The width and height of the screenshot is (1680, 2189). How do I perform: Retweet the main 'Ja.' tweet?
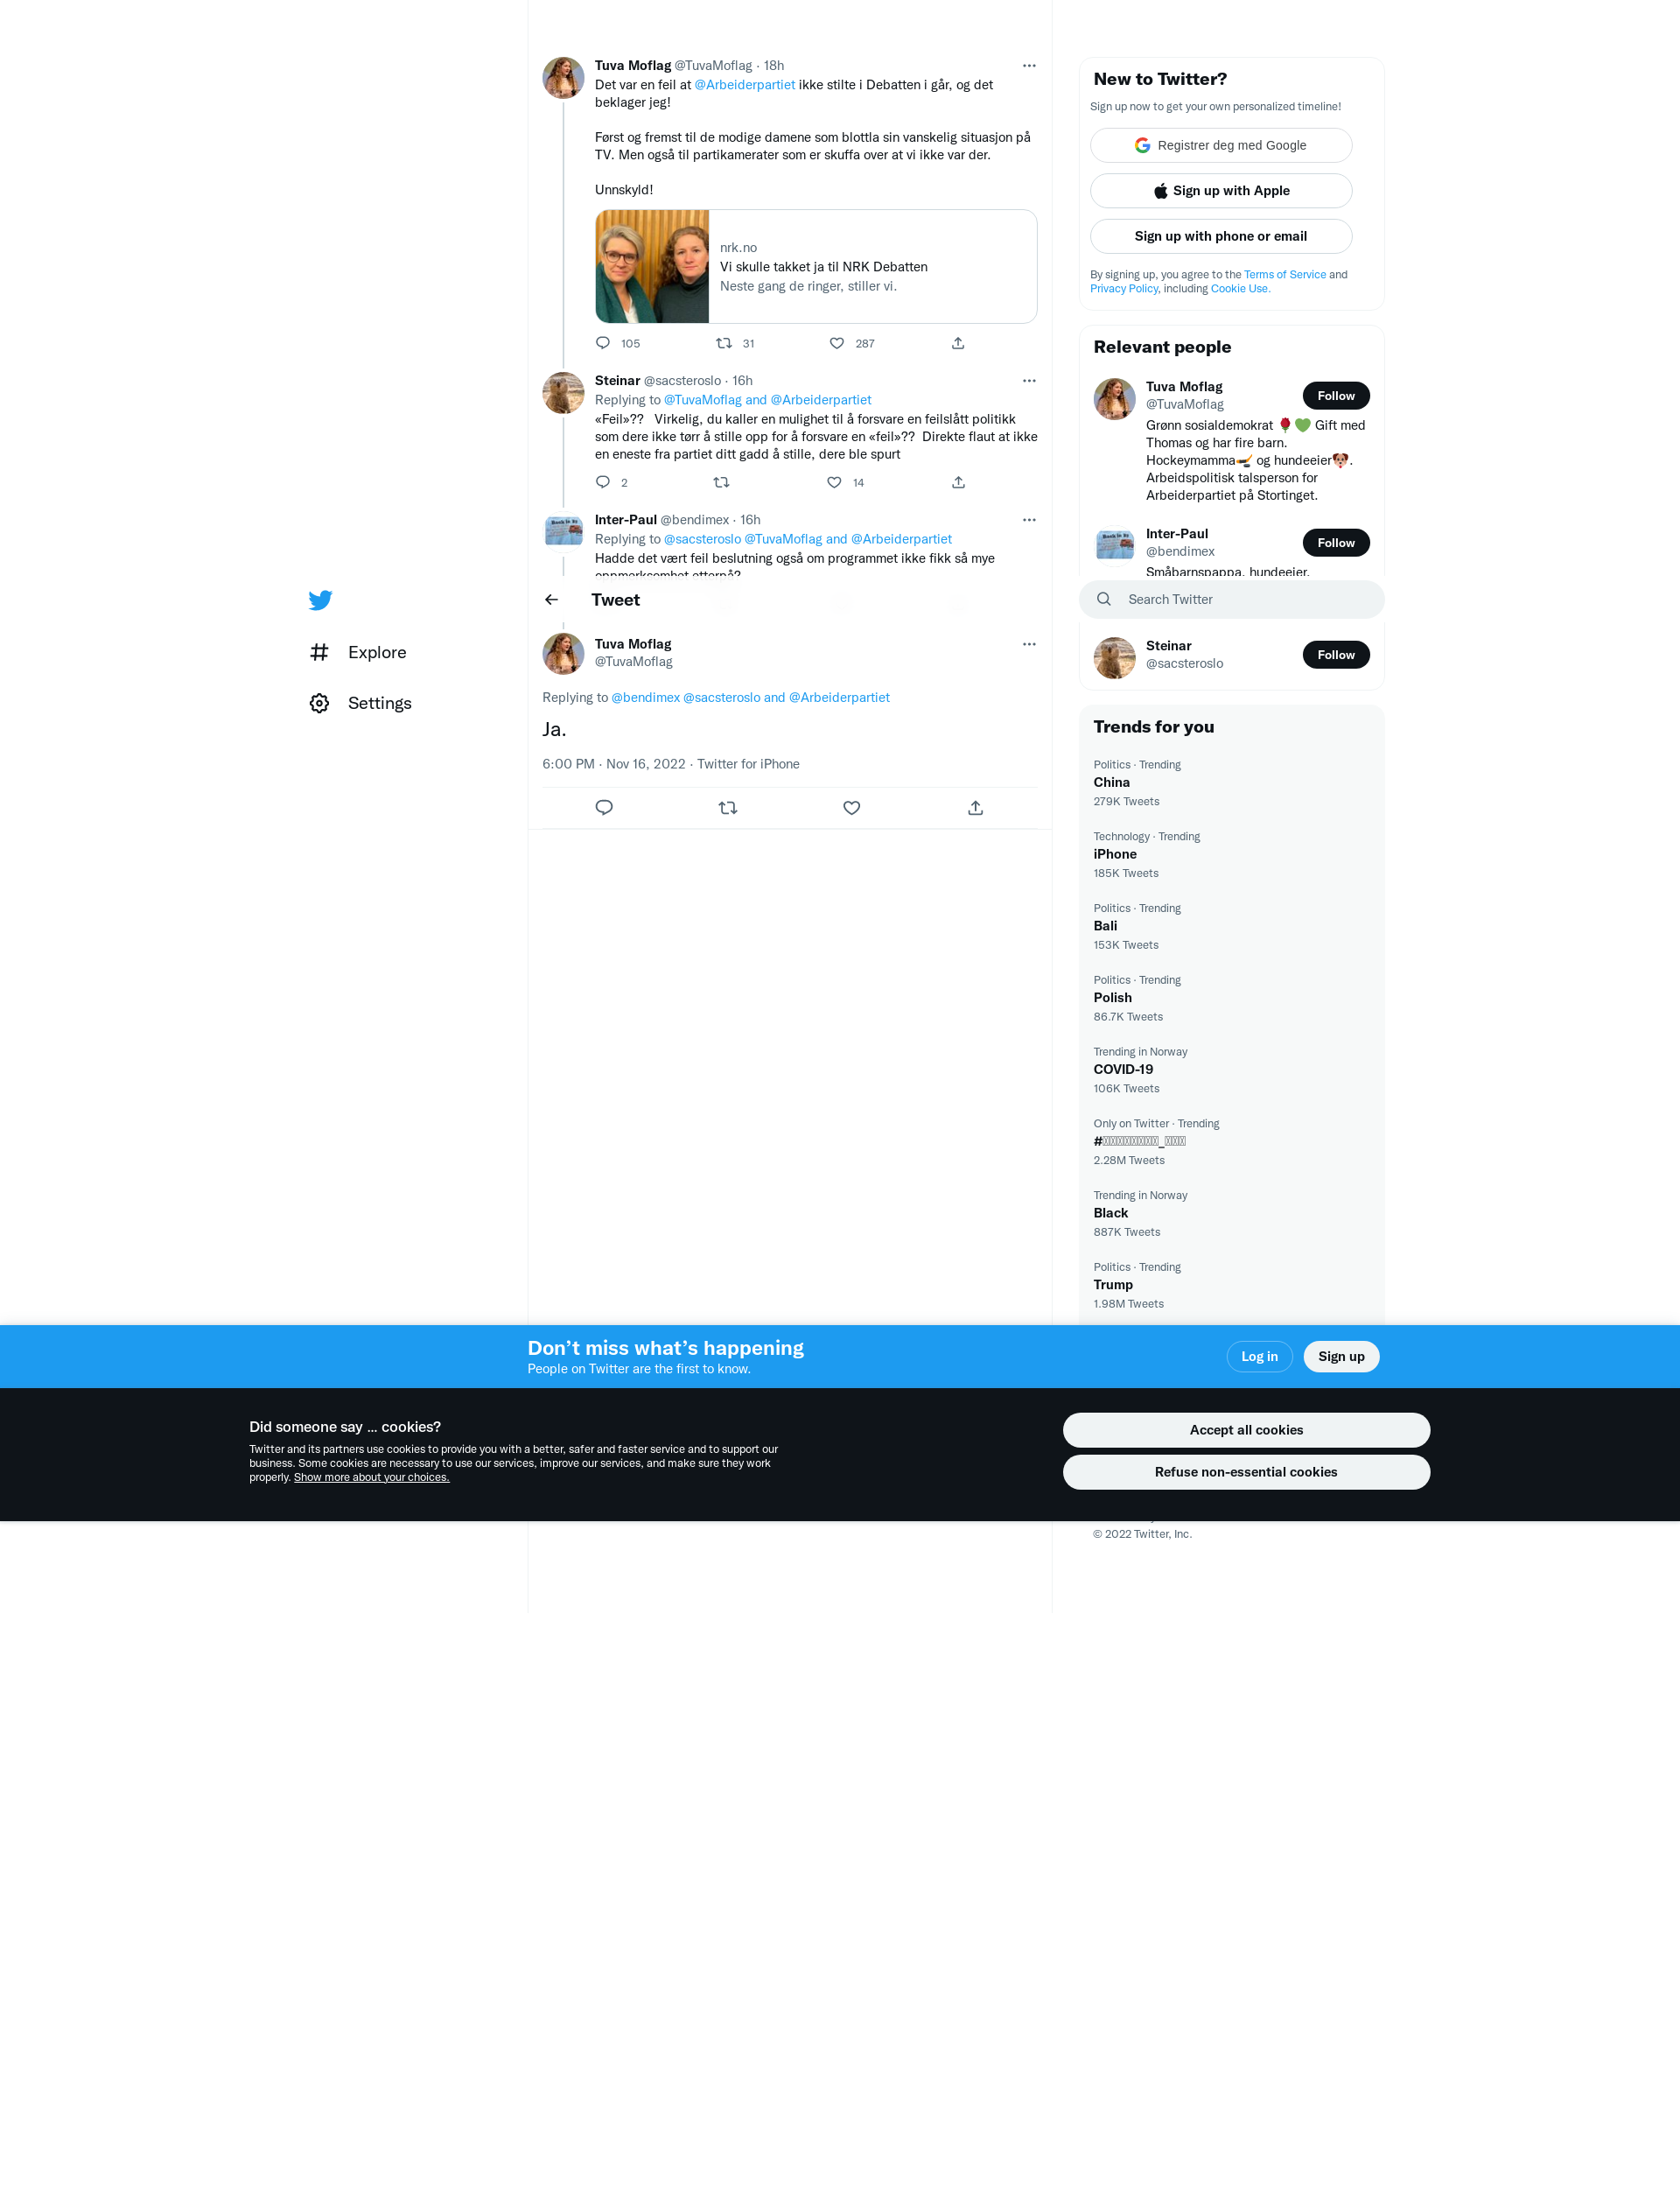(728, 808)
